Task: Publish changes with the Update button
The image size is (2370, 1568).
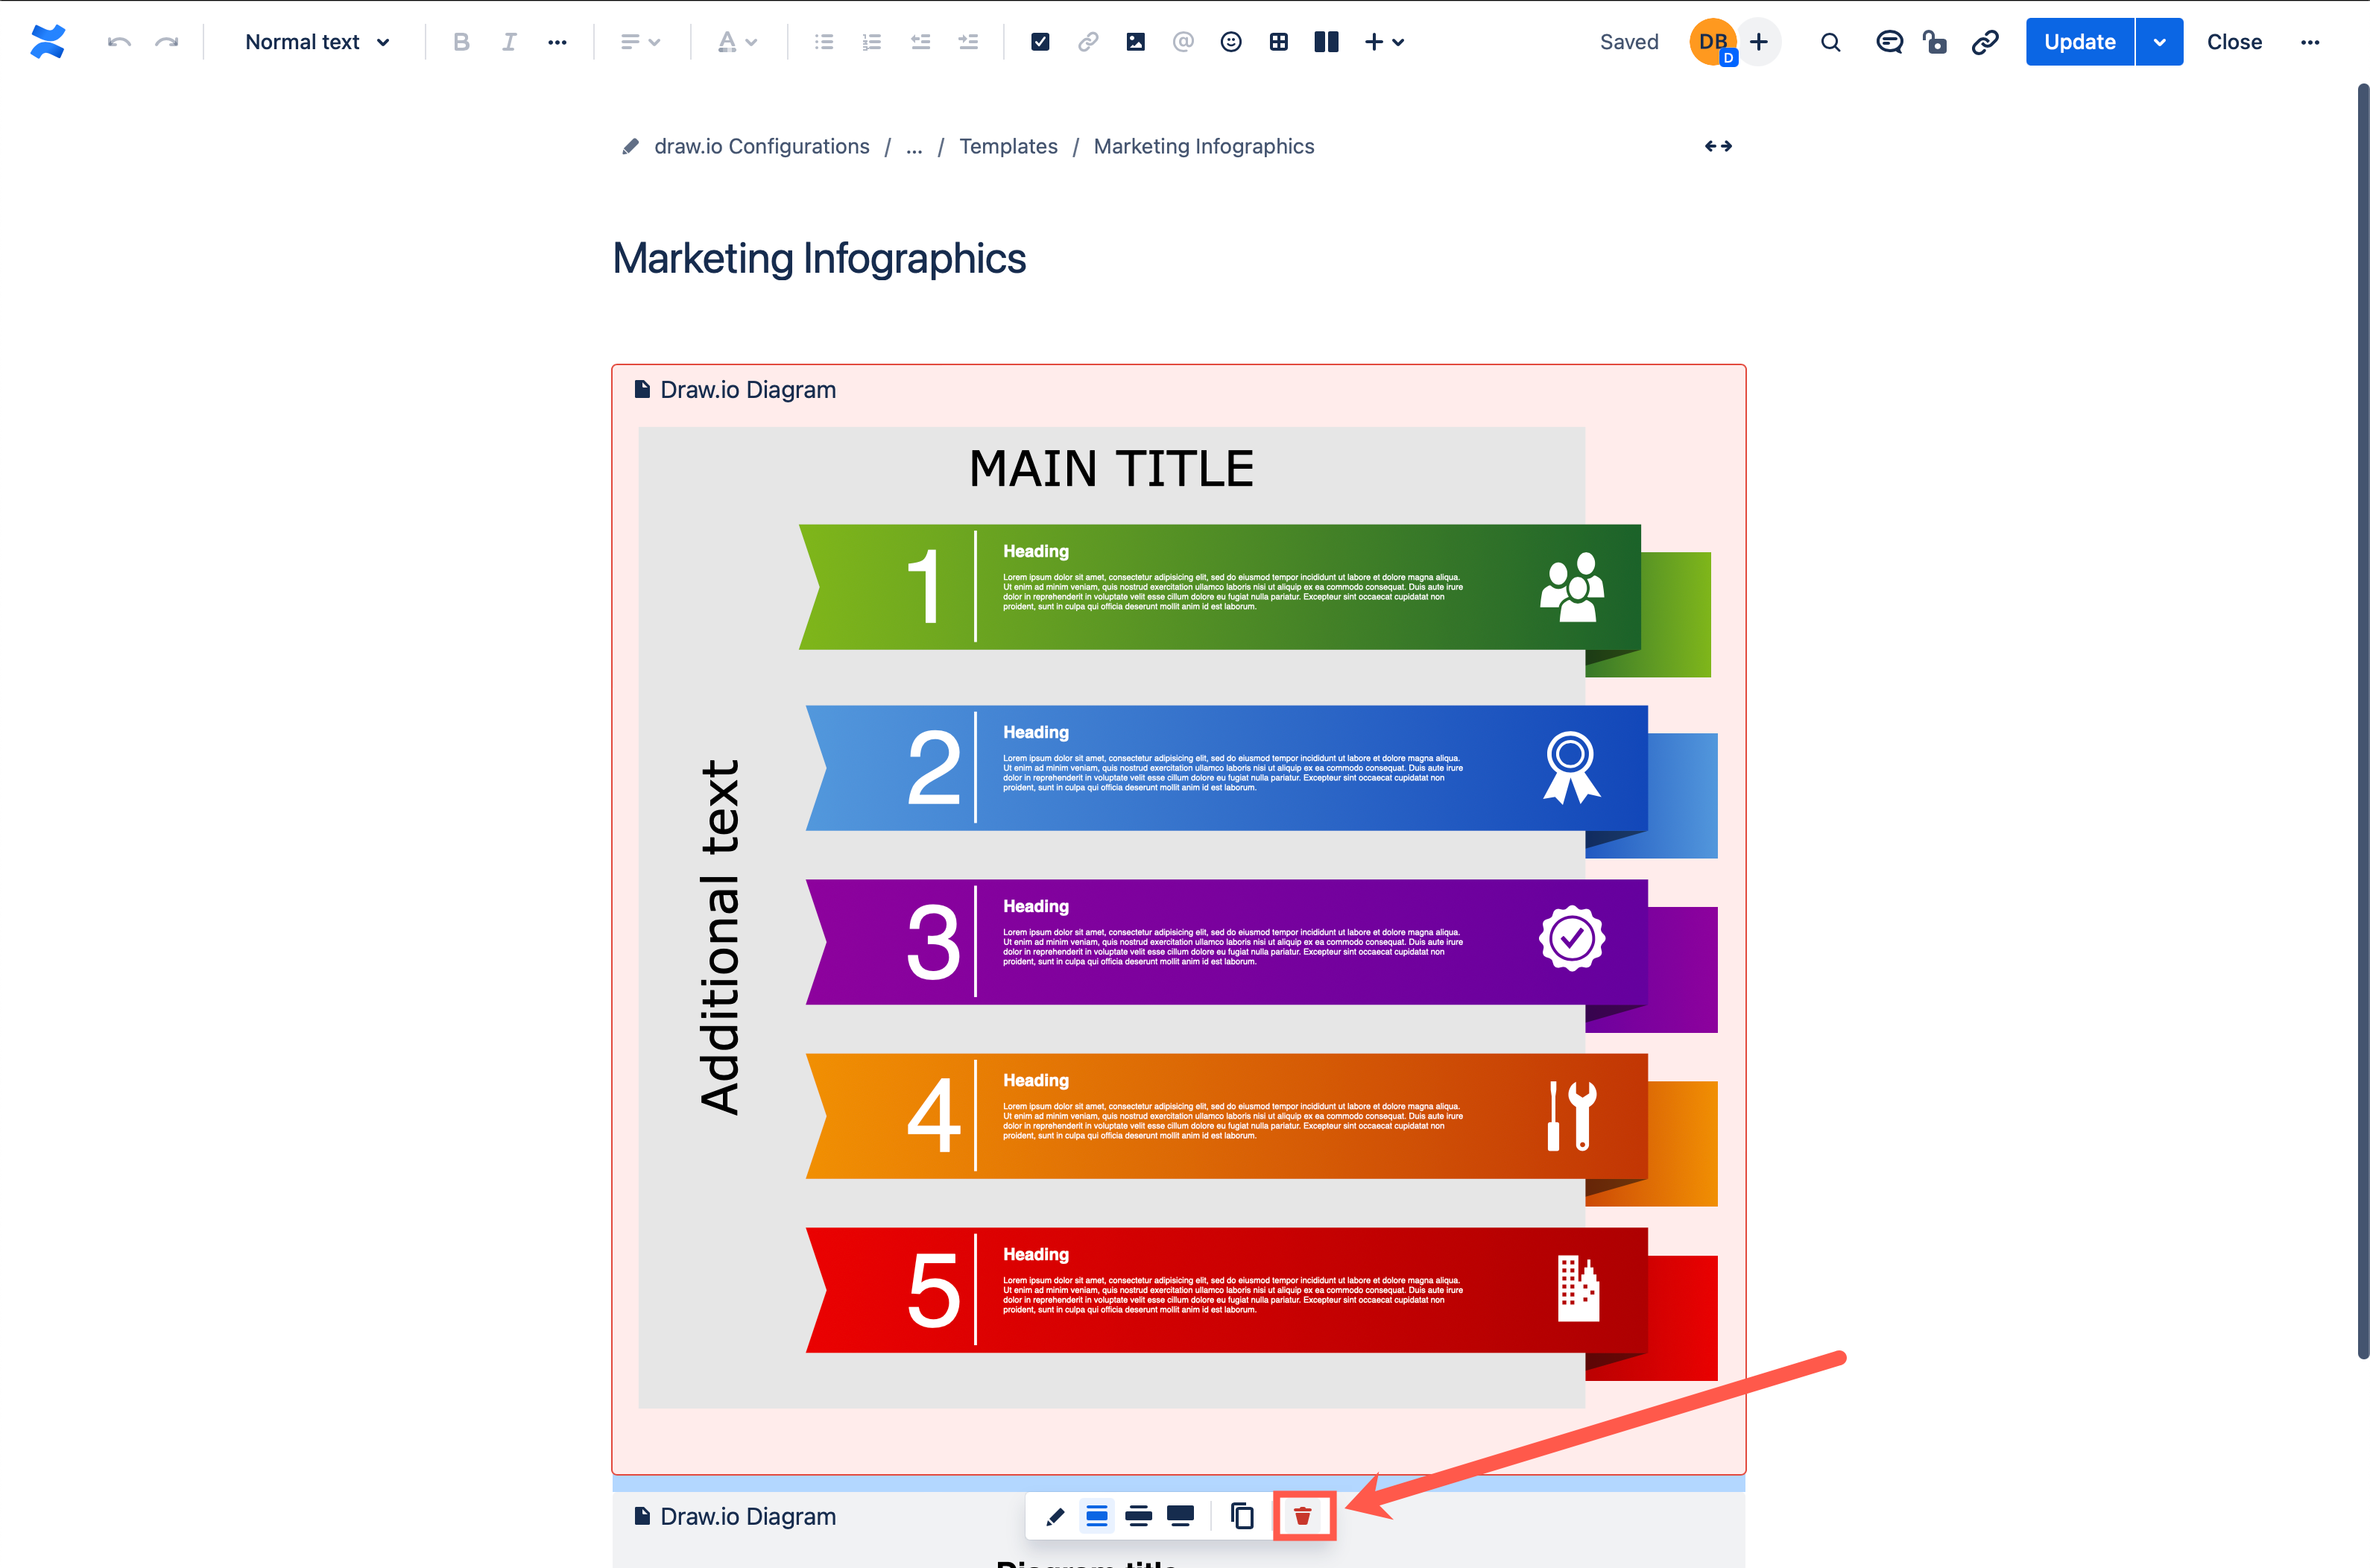Action: (x=2079, y=41)
